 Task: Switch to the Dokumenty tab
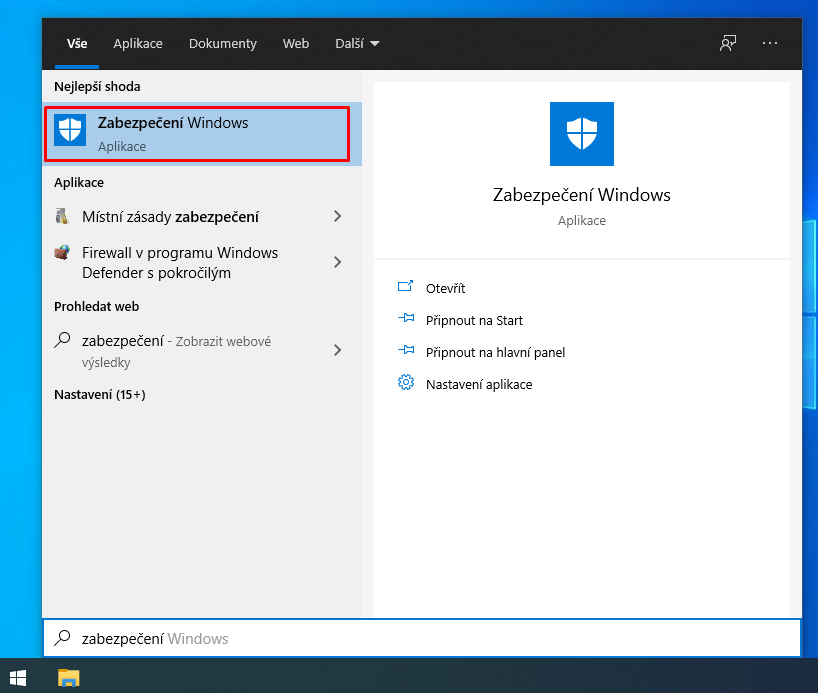coord(223,44)
